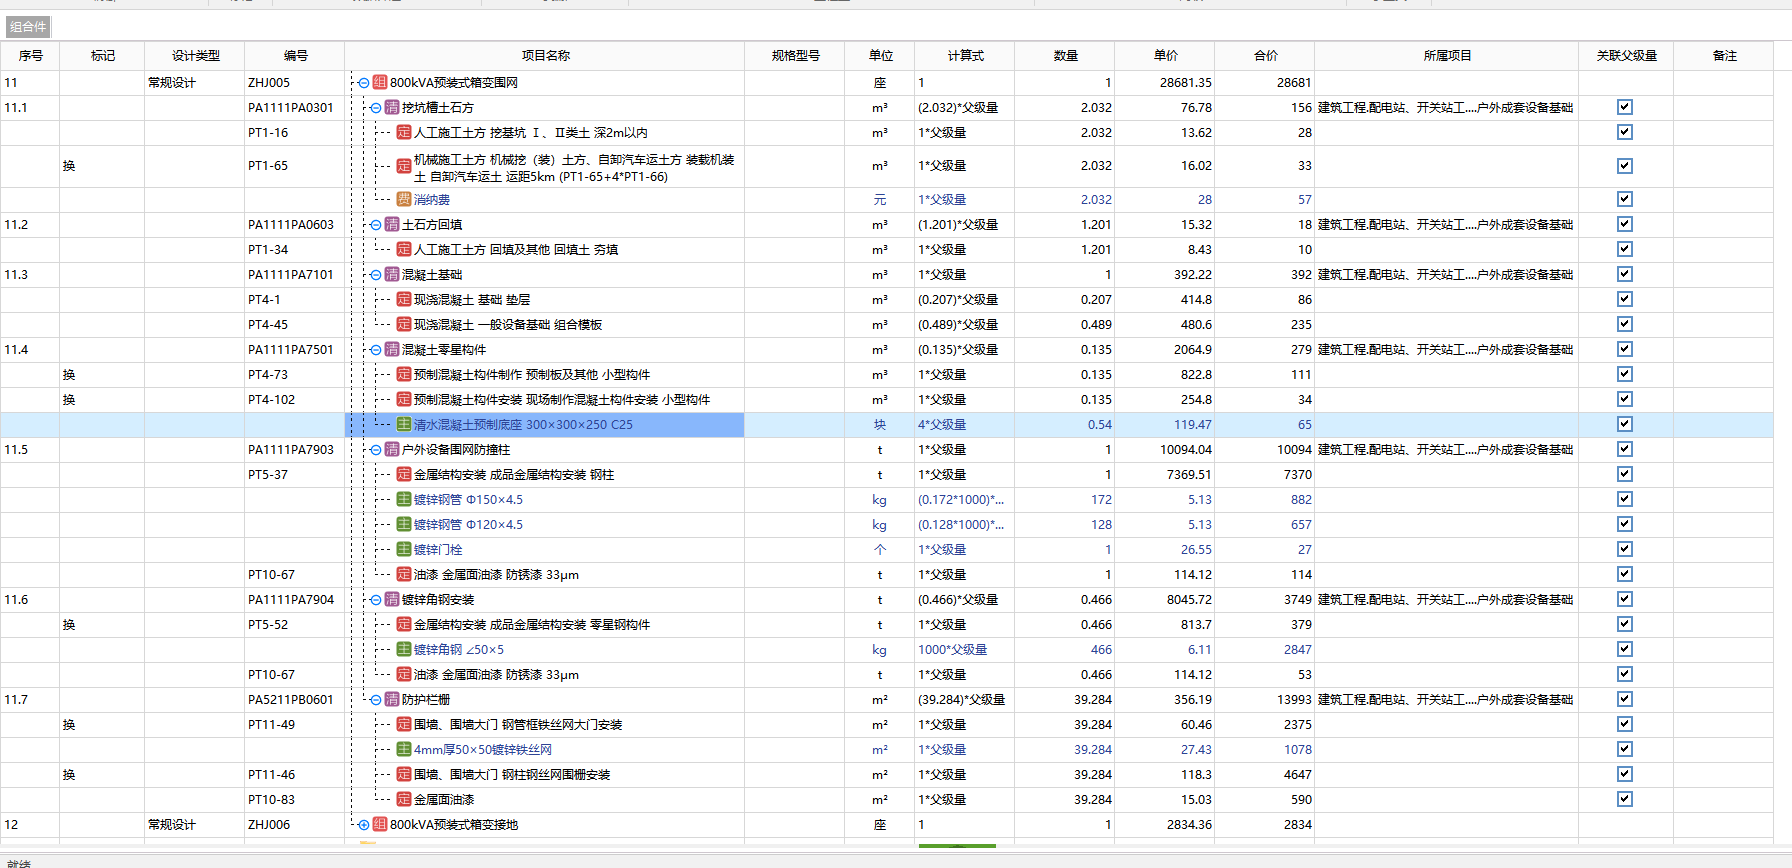Click the 定 icon in the PT5-37 row
1792x868 pixels.
pyautogui.click(x=404, y=475)
